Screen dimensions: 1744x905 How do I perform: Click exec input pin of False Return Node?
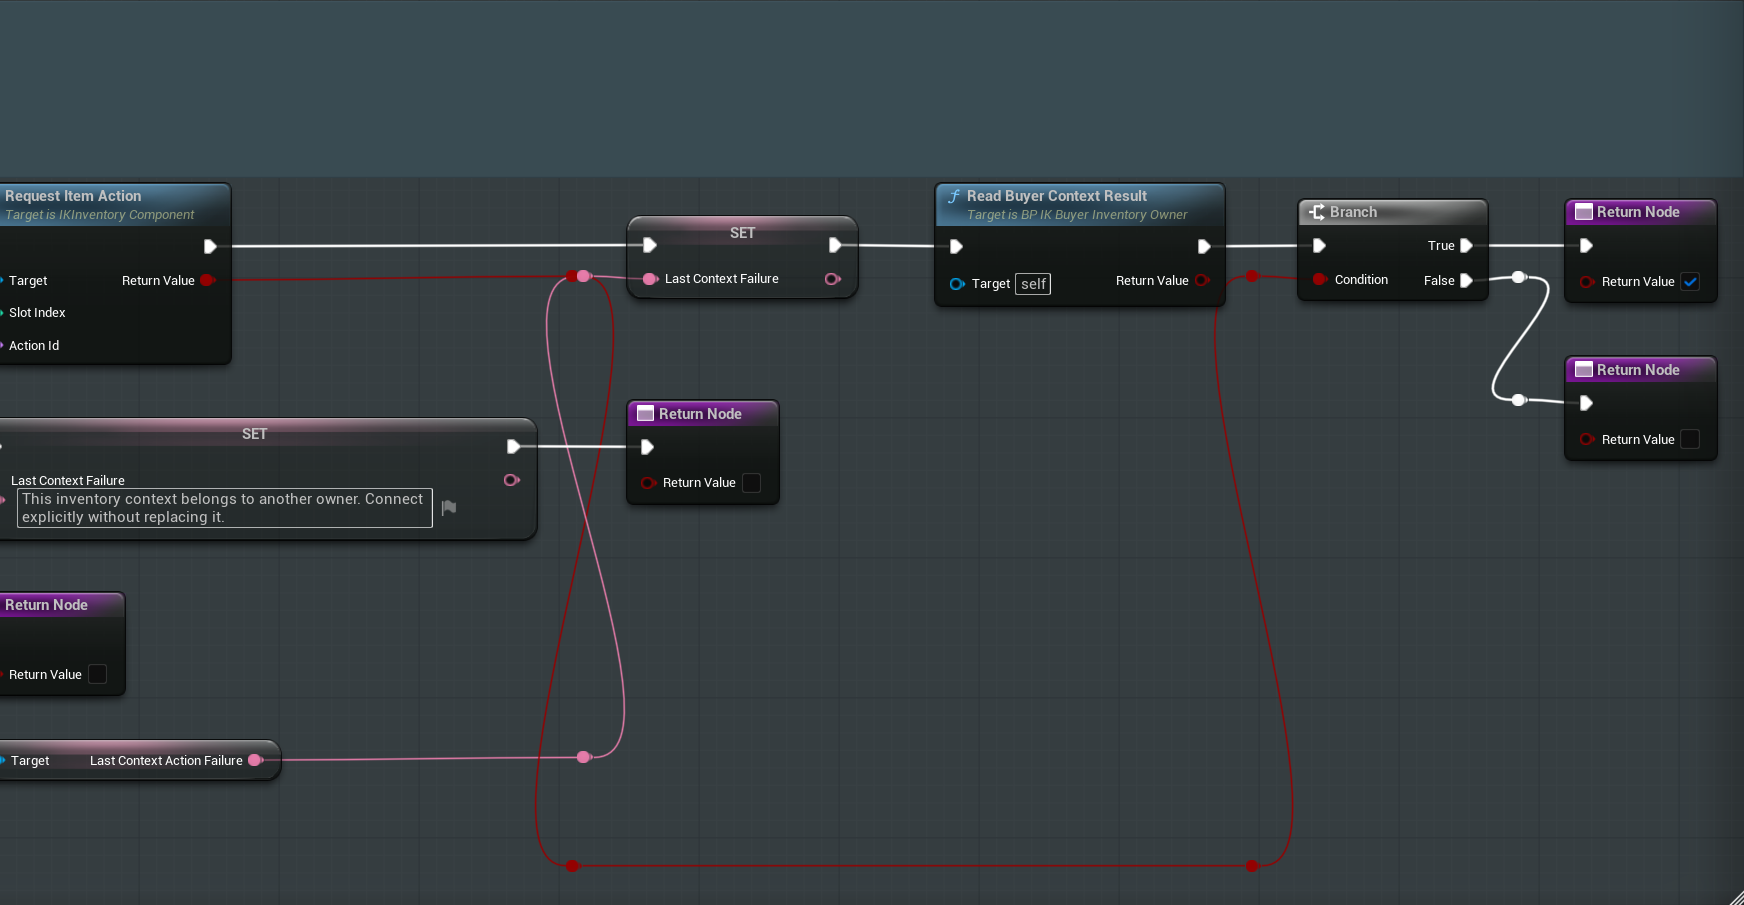[x=1586, y=403]
